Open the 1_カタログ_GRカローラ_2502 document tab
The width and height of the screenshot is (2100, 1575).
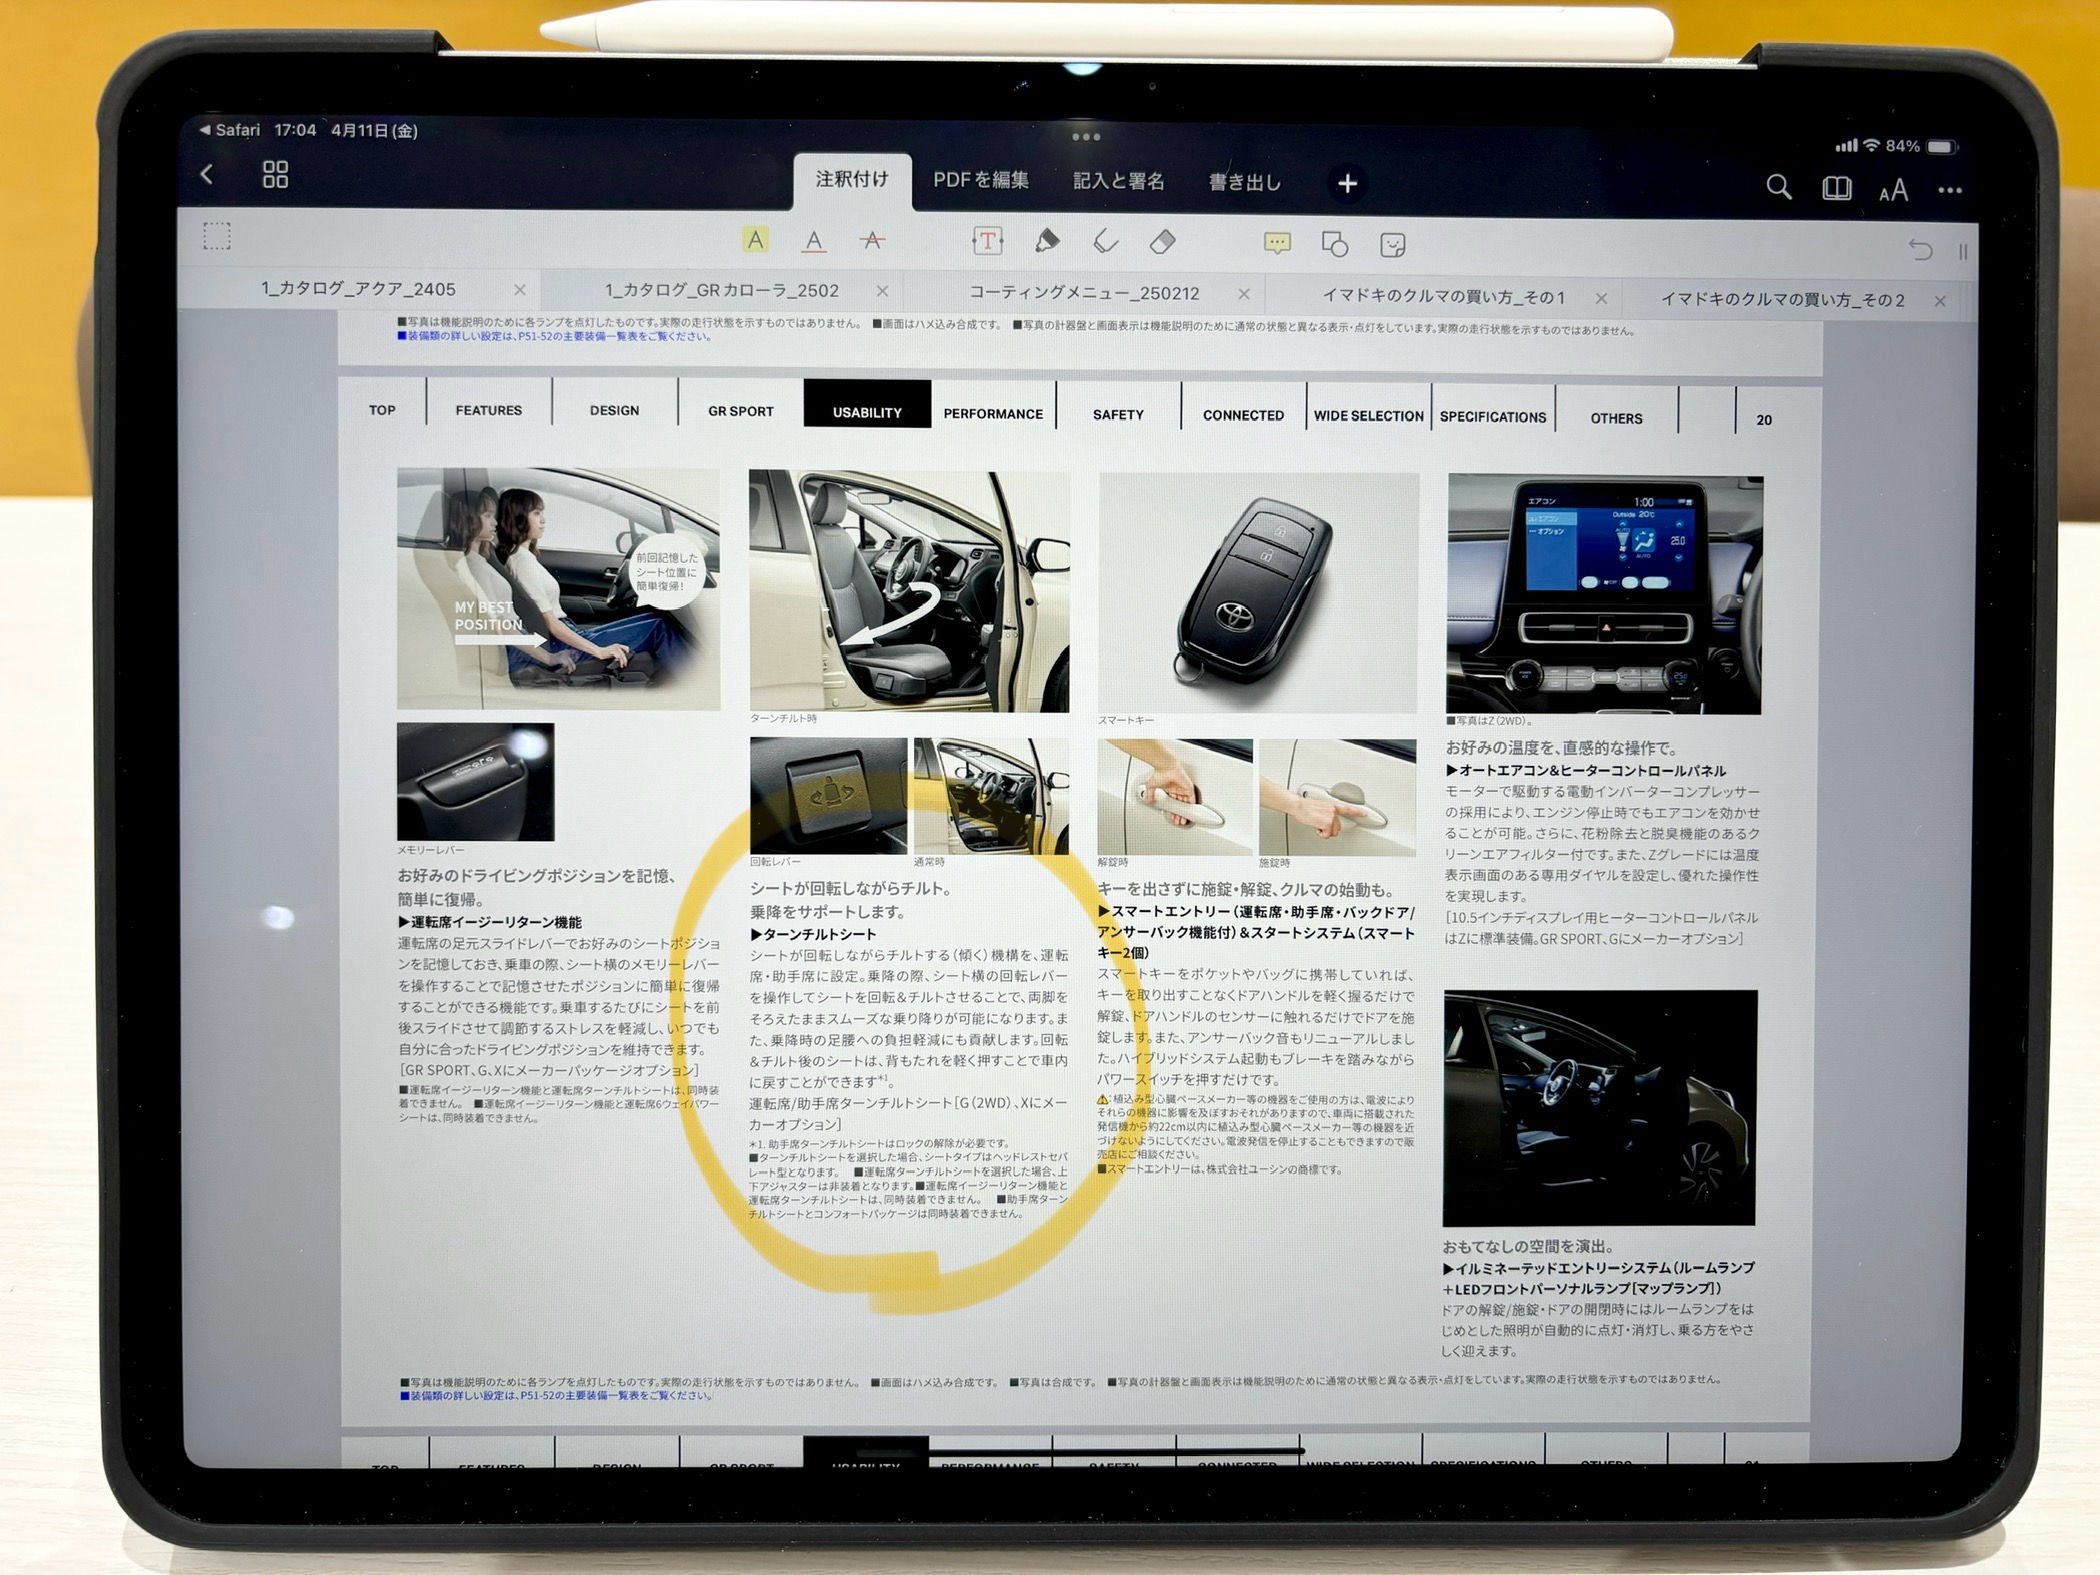(721, 291)
